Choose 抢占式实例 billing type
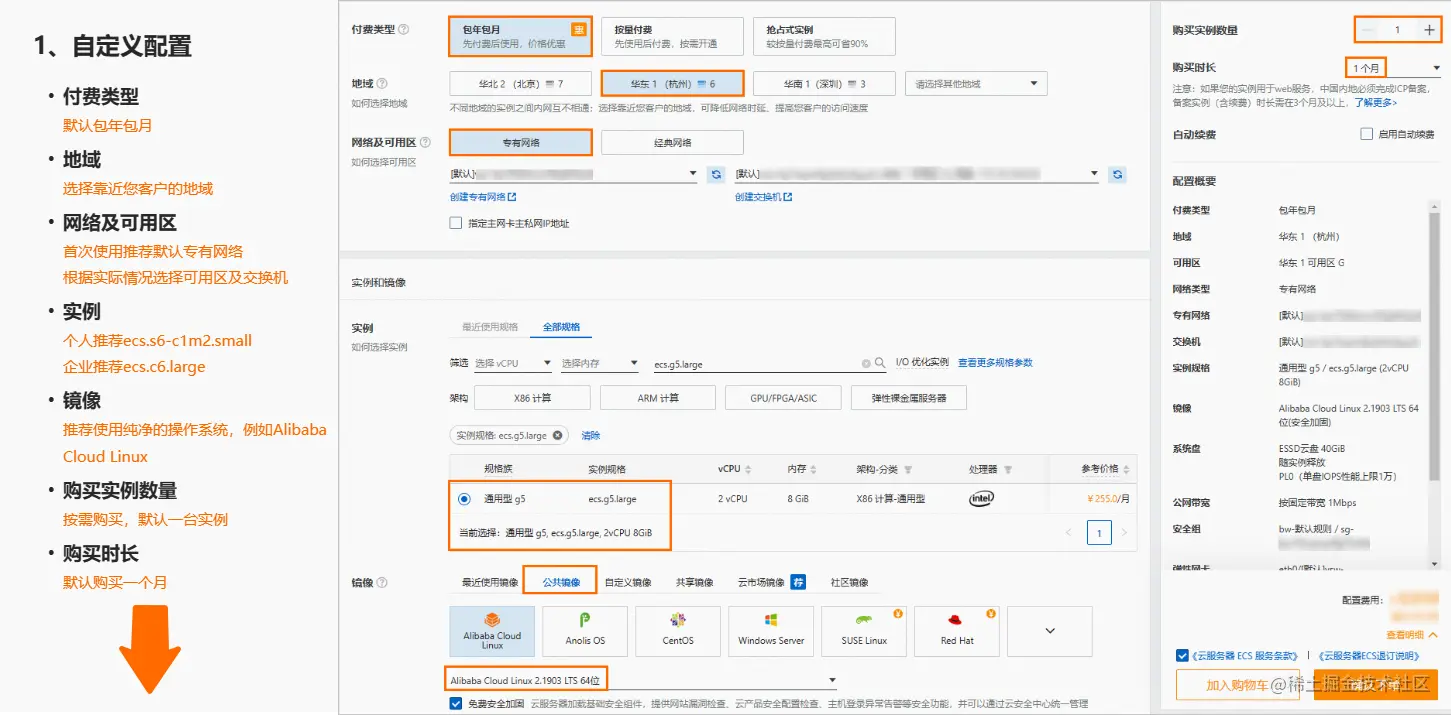The width and height of the screenshot is (1451, 715). (824, 37)
